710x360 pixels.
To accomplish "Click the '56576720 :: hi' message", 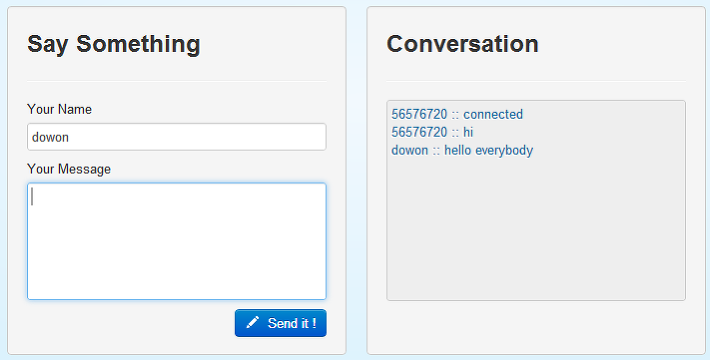I will click(x=432, y=132).
